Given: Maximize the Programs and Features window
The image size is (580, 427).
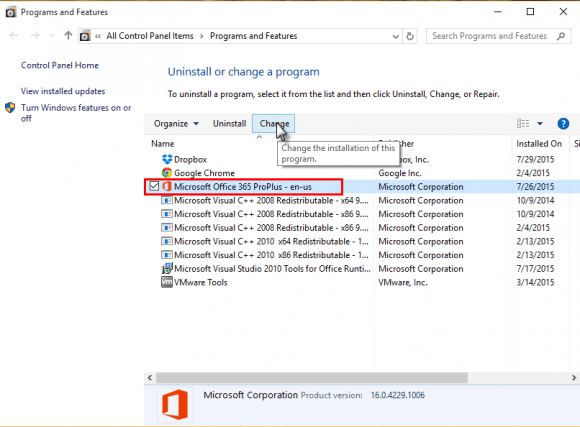Looking at the screenshot, I should [530, 12].
